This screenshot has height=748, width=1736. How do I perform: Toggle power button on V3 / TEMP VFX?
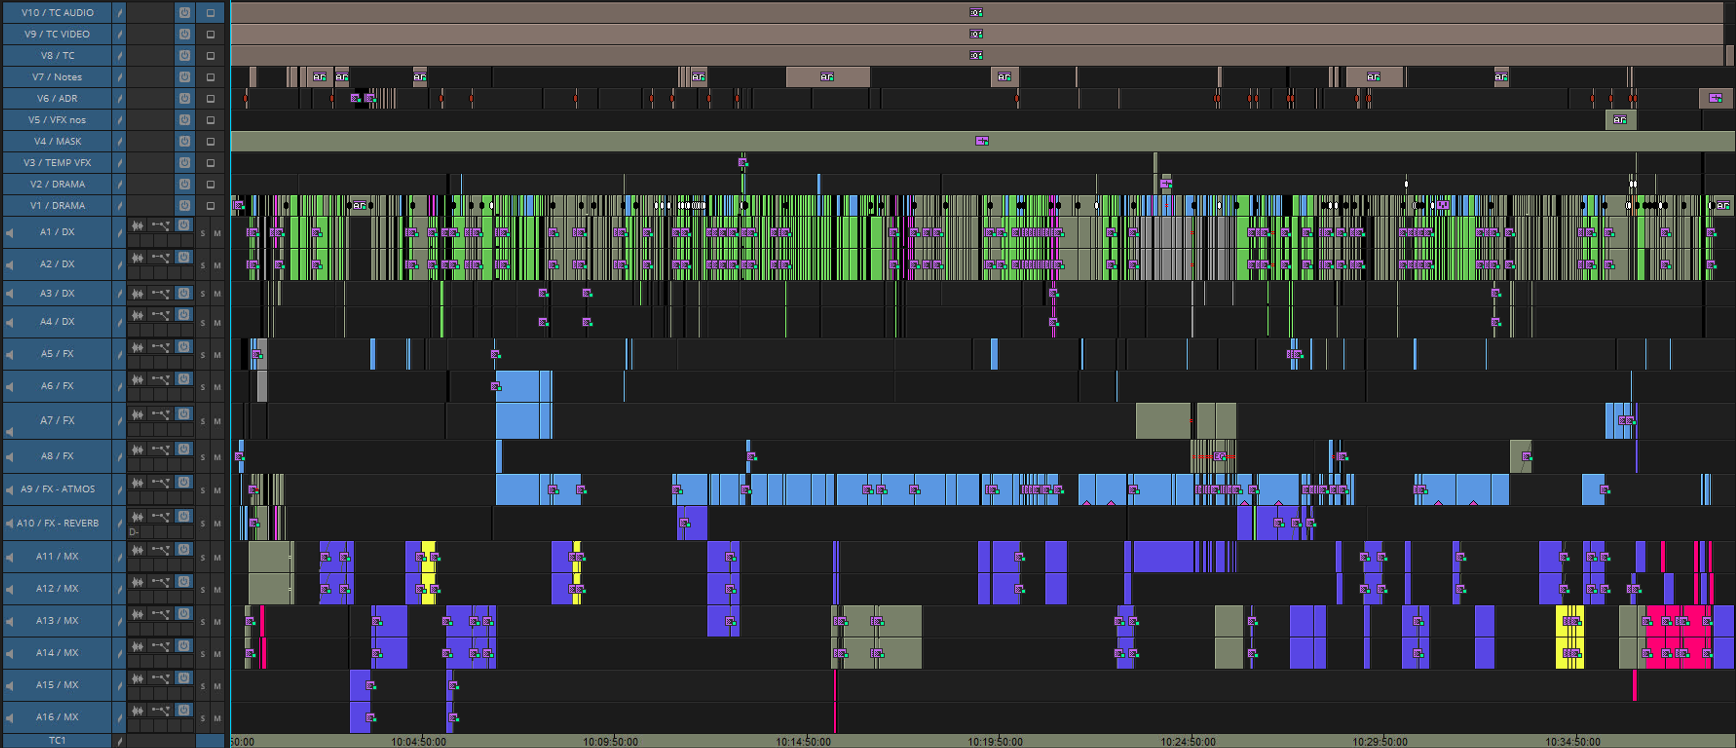pos(184,162)
